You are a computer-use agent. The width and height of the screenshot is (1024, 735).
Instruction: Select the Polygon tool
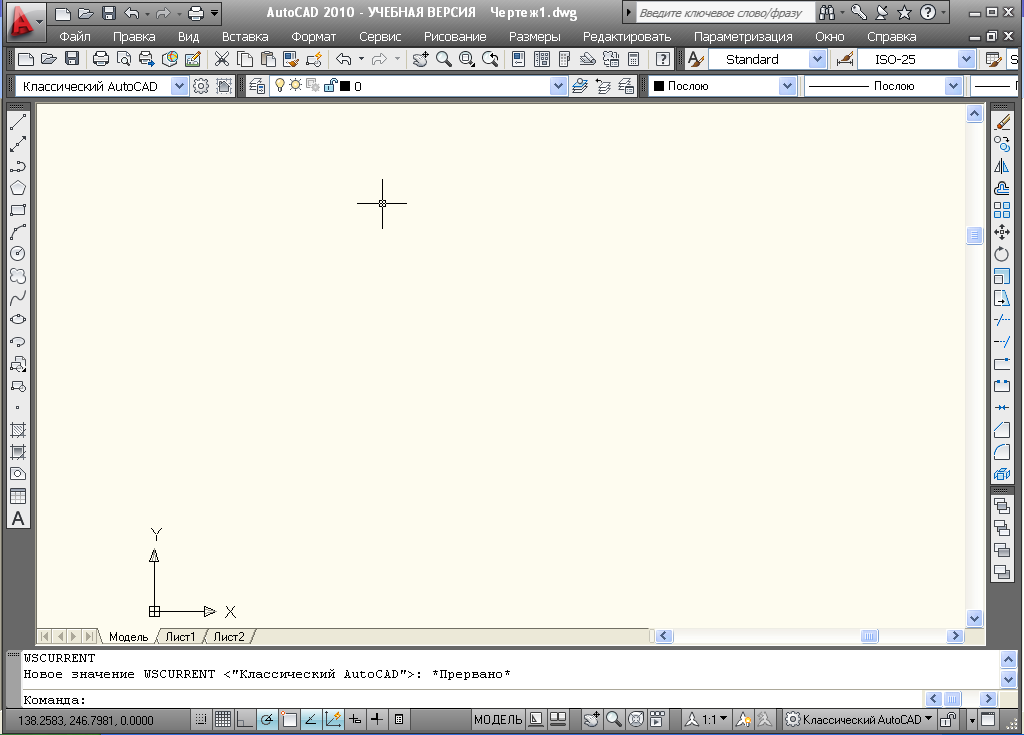coord(18,188)
